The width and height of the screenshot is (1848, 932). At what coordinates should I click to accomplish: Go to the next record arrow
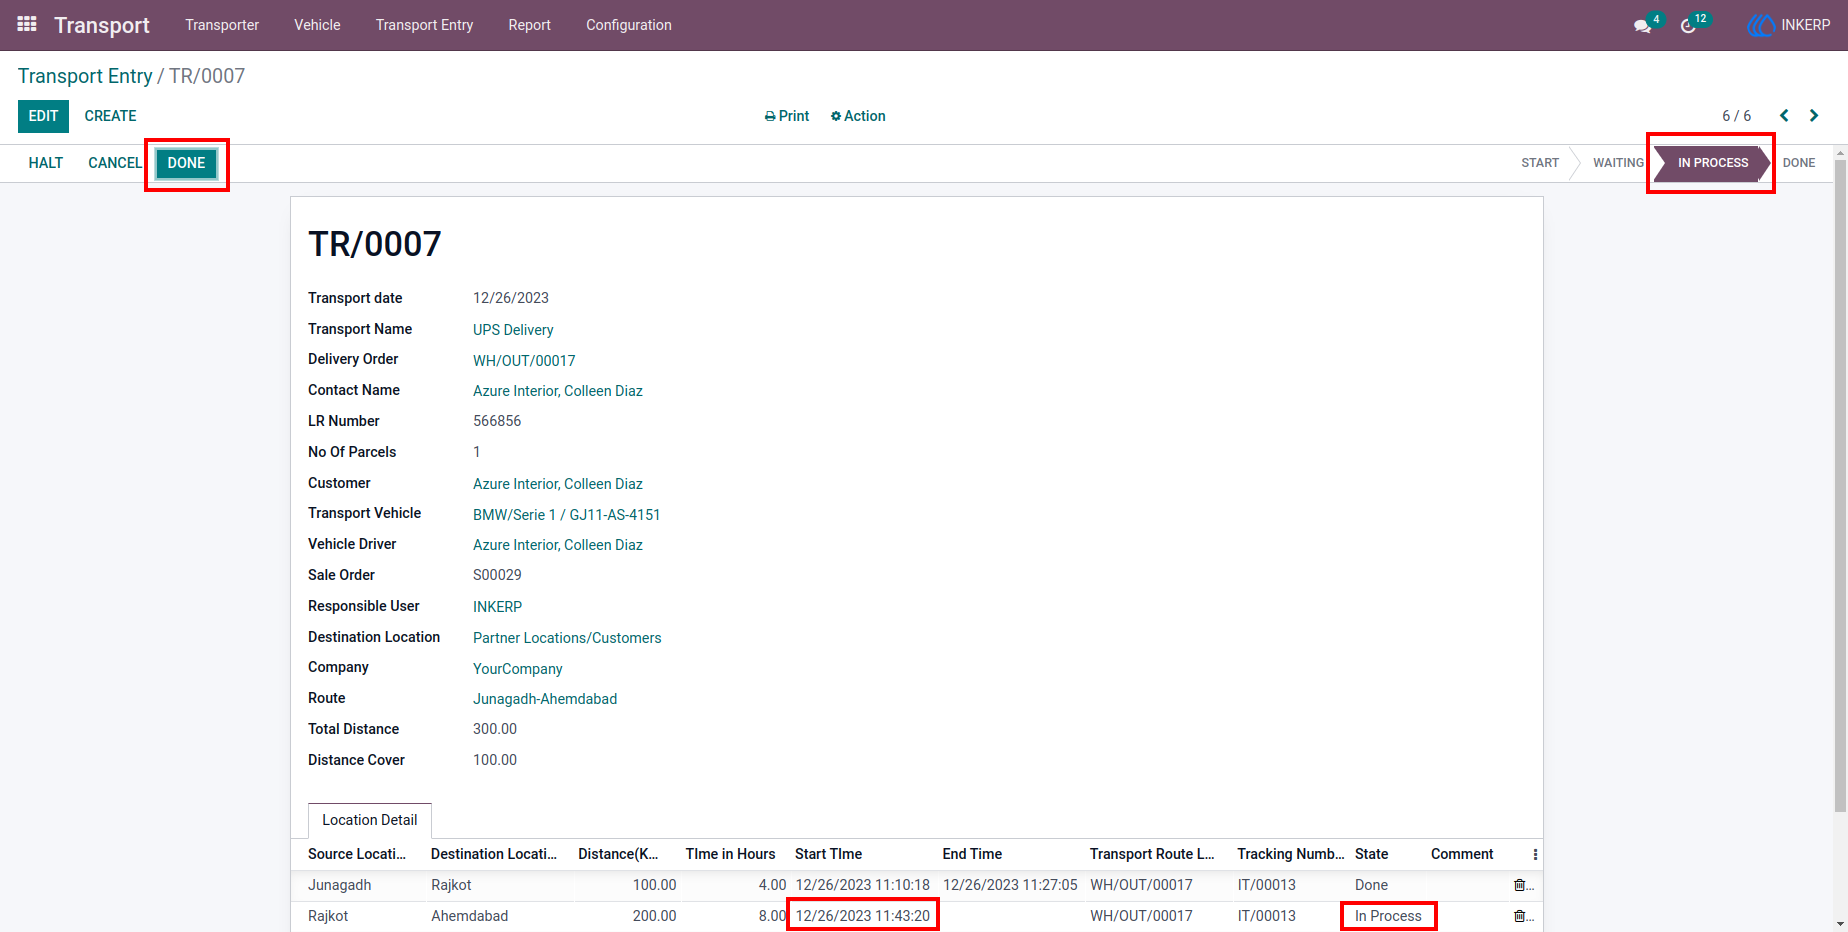(1814, 116)
